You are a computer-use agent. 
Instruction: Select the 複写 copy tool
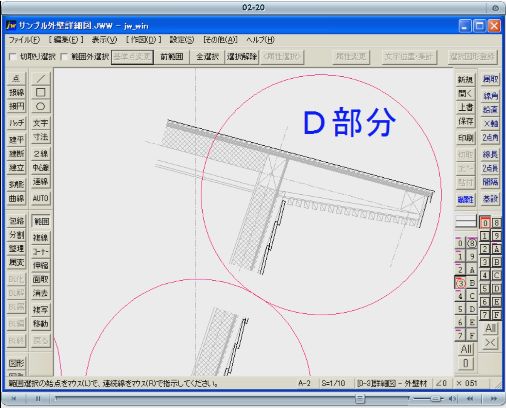tap(40, 310)
